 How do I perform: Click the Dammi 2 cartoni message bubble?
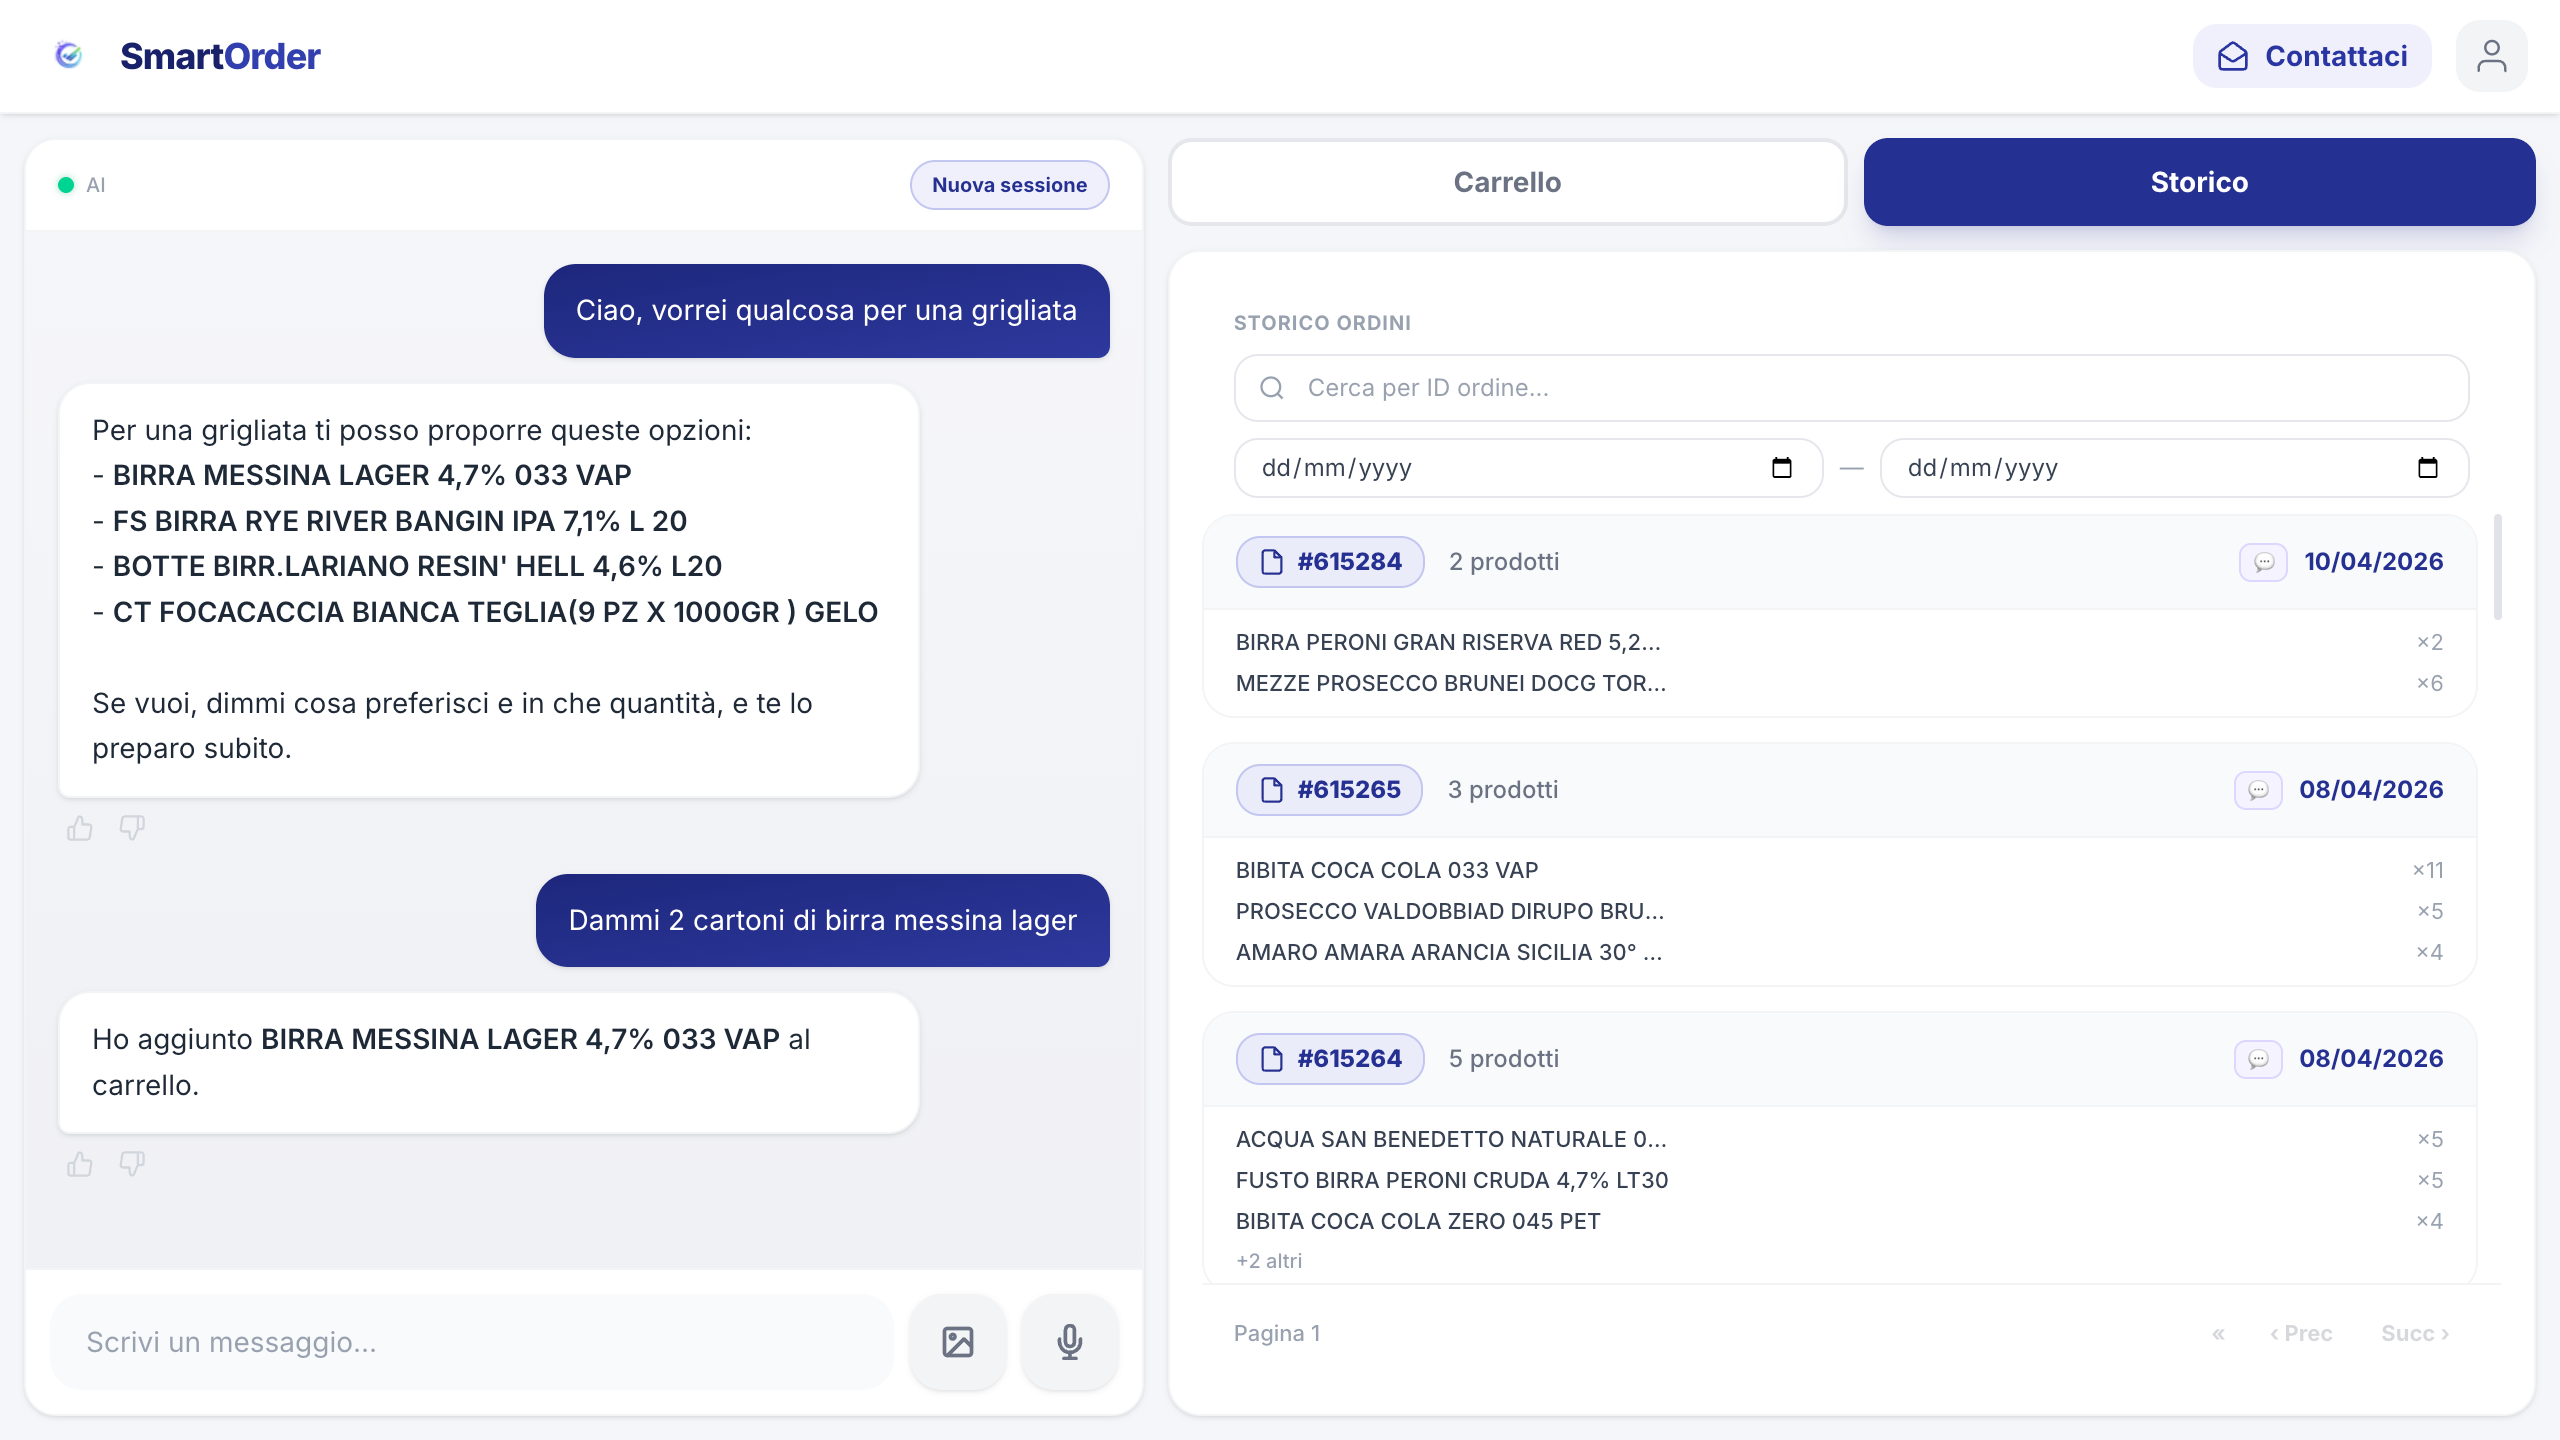(822, 921)
